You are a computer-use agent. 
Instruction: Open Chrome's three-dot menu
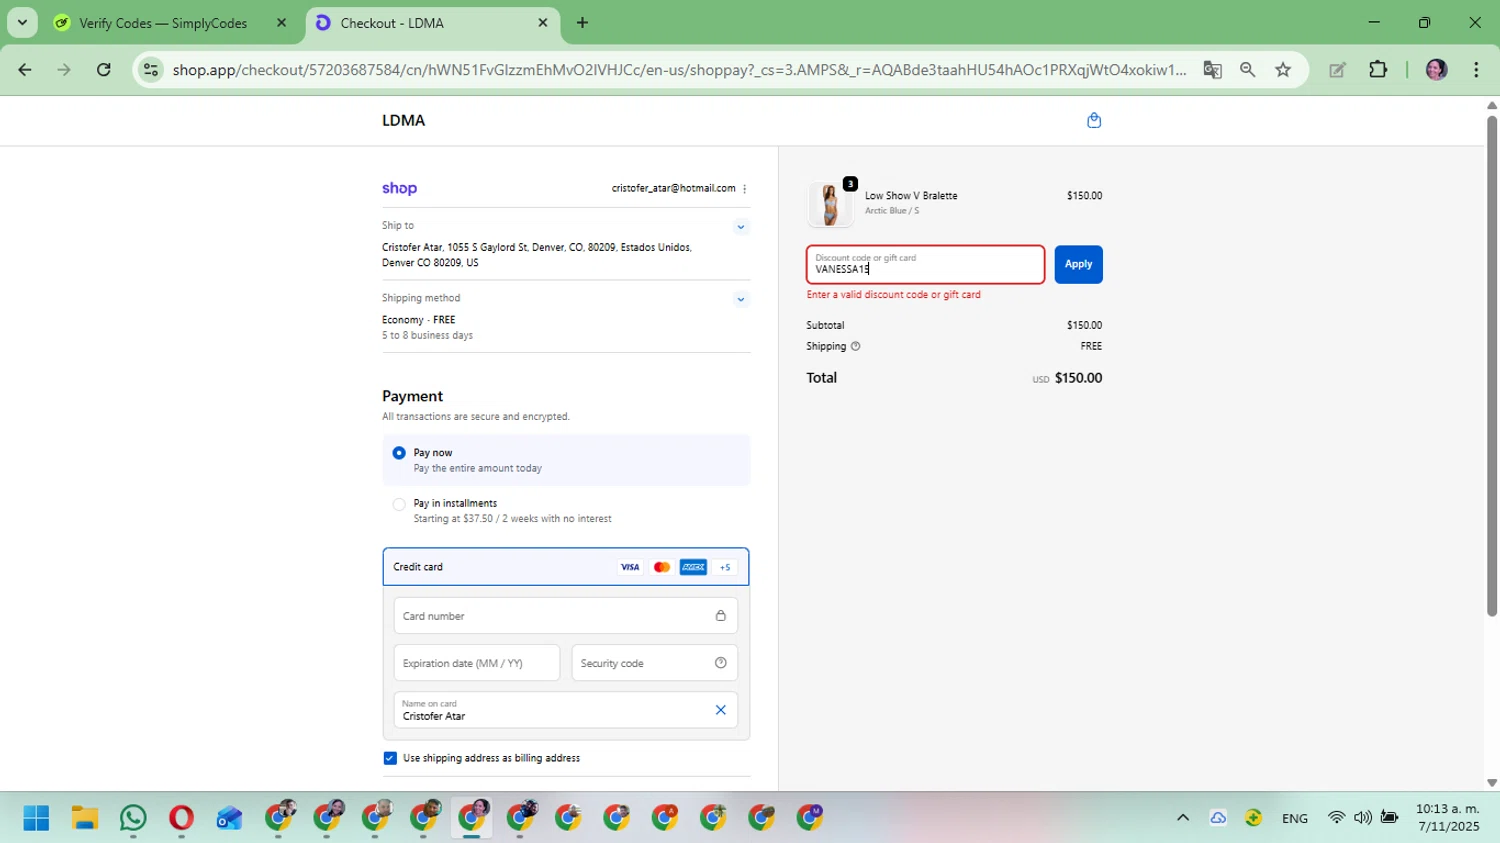point(1476,69)
